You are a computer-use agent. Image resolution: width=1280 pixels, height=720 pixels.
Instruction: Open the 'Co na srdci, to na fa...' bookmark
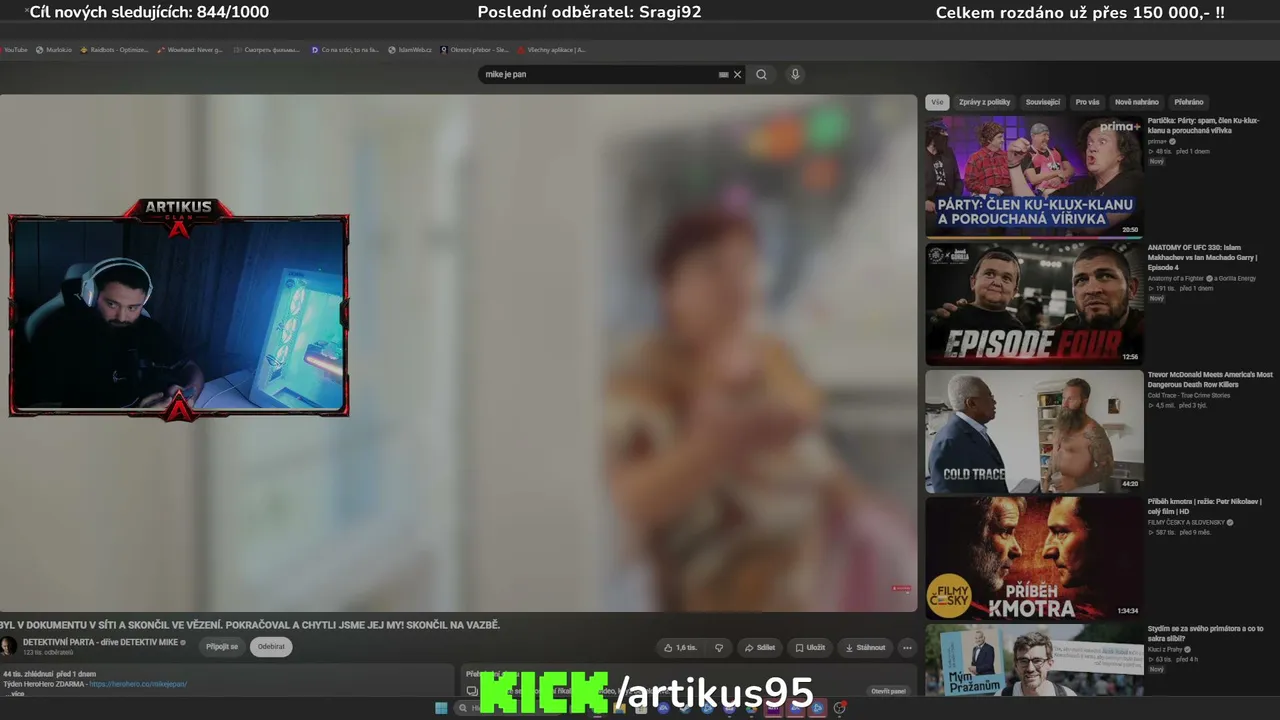[x=345, y=49]
